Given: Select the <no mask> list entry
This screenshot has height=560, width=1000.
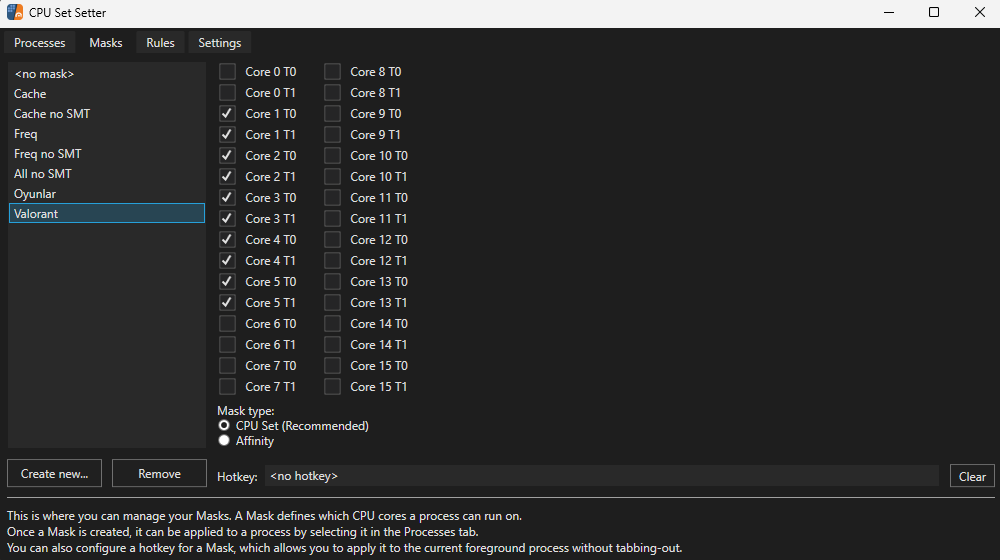Looking at the screenshot, I should tap(107, 74).
